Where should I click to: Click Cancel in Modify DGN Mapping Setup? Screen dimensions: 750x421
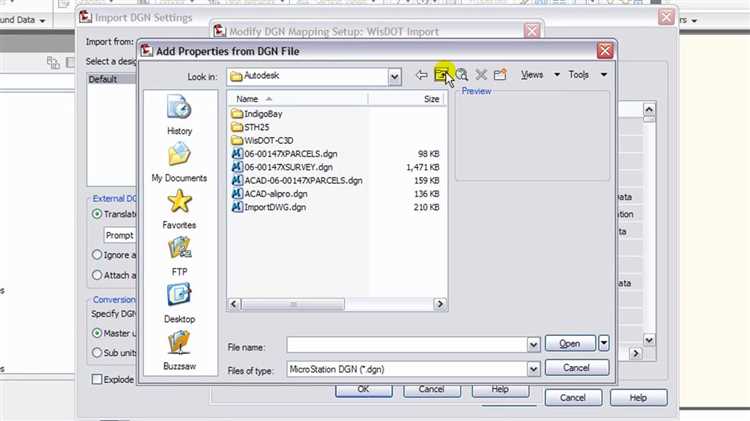(x=431, y=389)
